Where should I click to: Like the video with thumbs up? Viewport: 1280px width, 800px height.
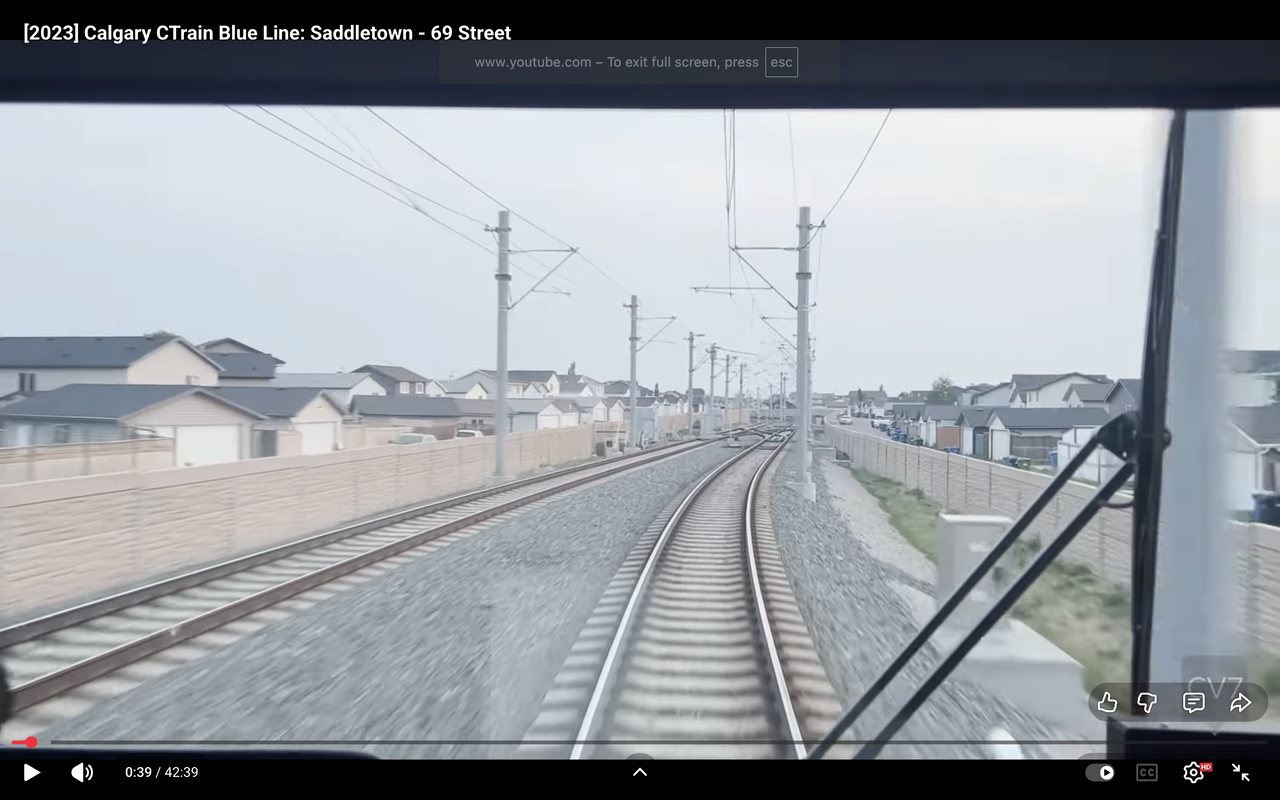click(1107, 702)
